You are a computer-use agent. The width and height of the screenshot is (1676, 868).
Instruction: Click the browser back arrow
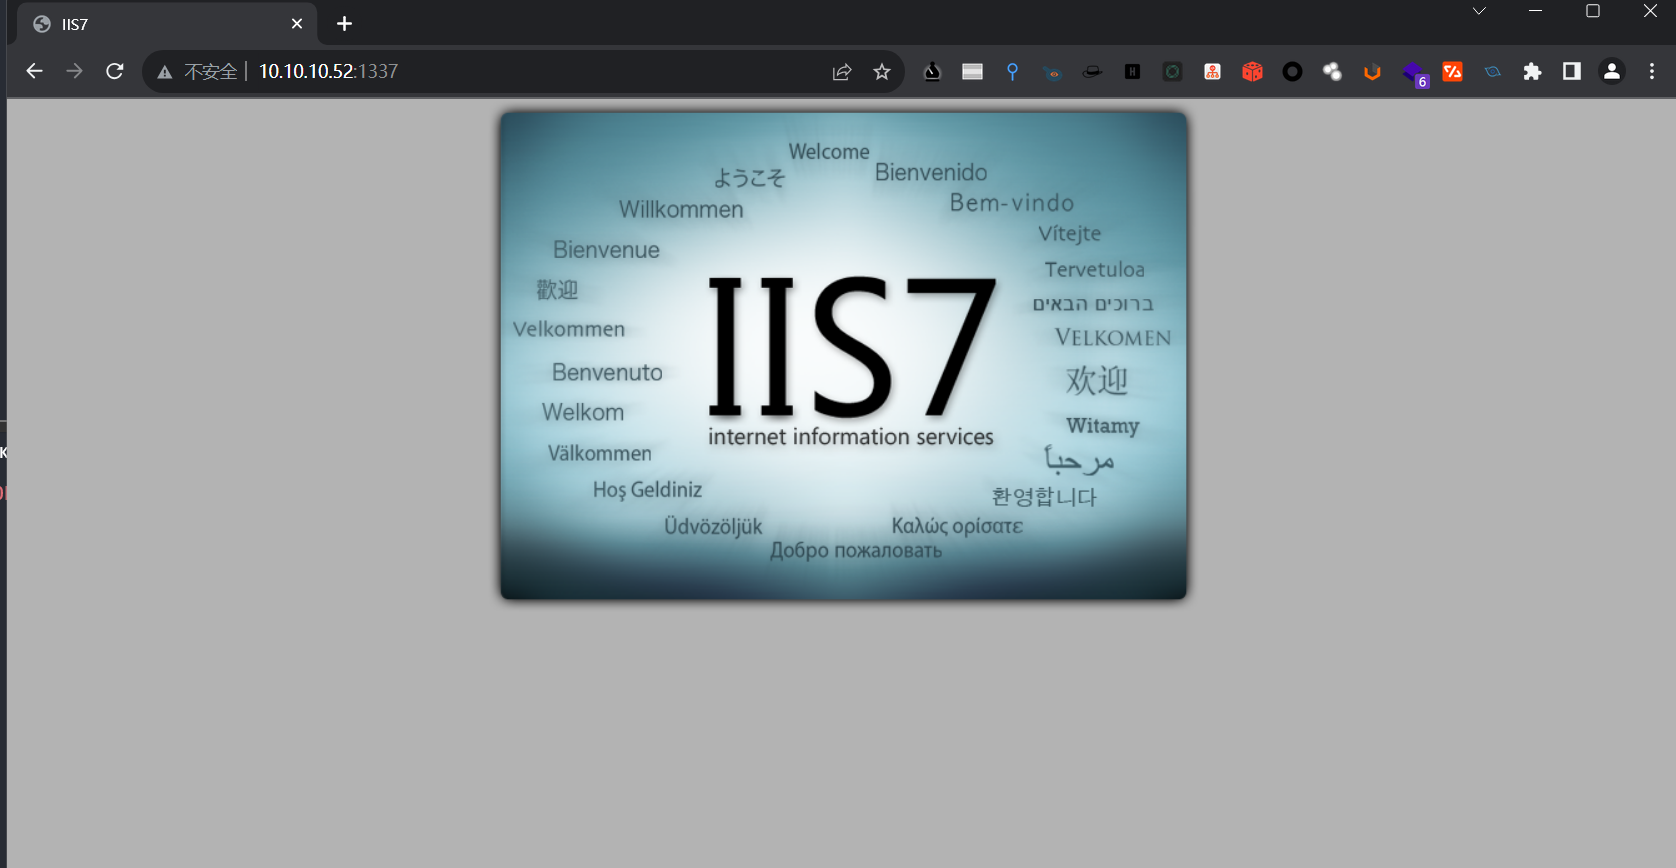35,71
